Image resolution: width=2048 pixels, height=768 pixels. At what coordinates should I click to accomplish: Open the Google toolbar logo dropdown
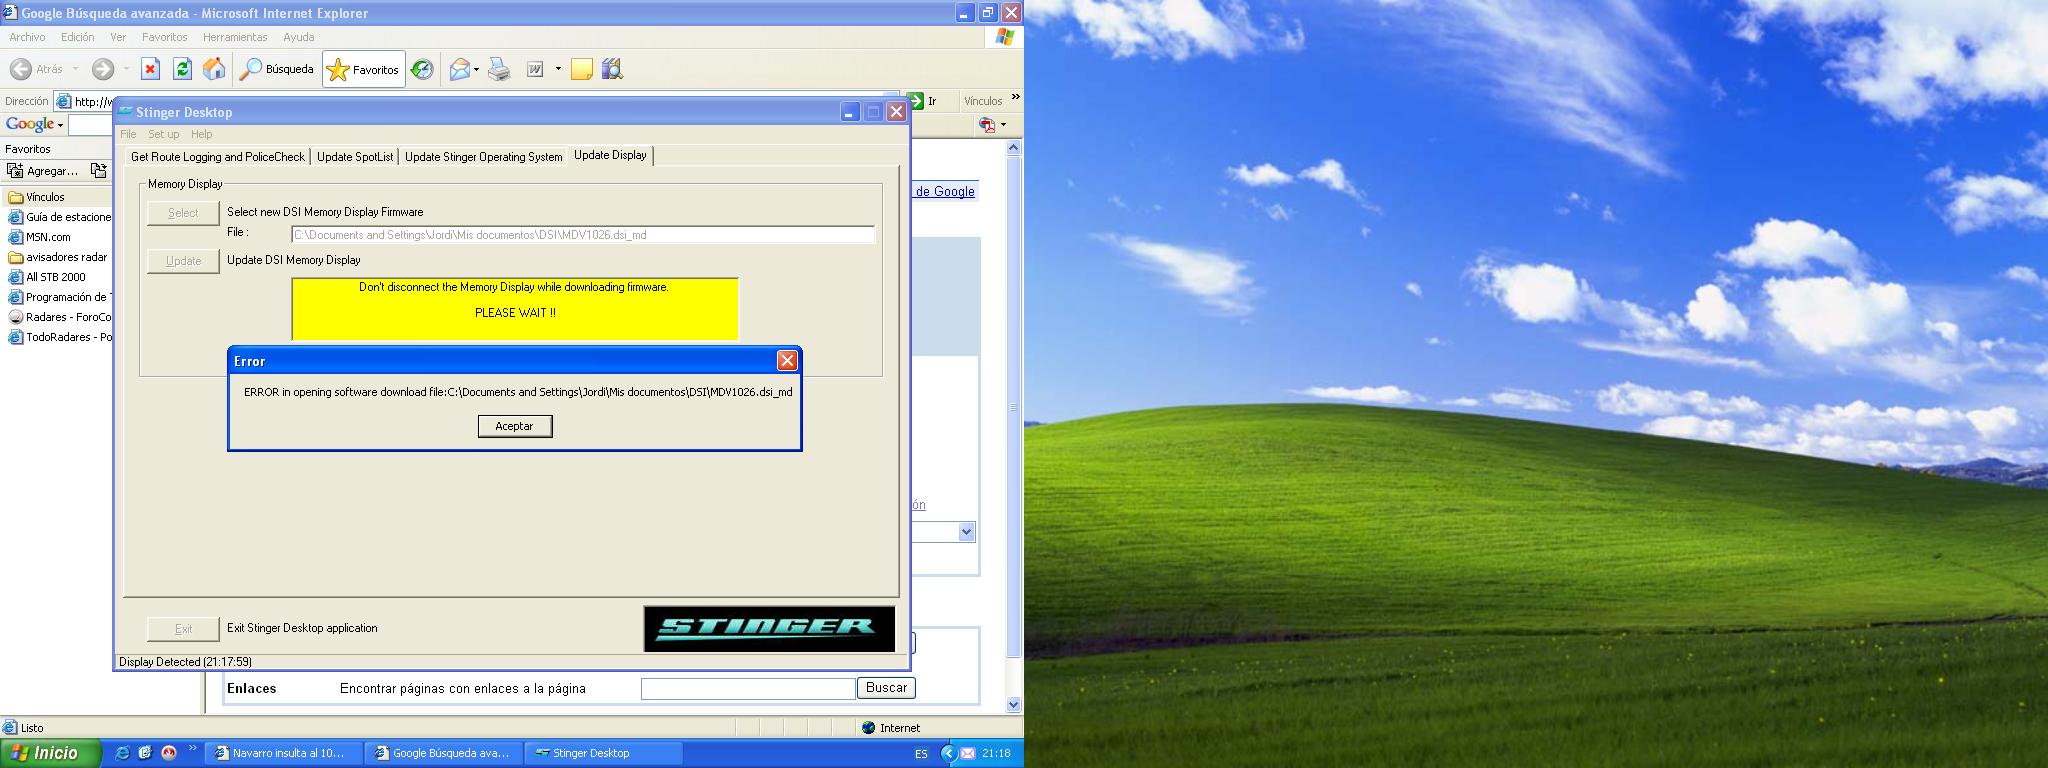pos(34,125)
